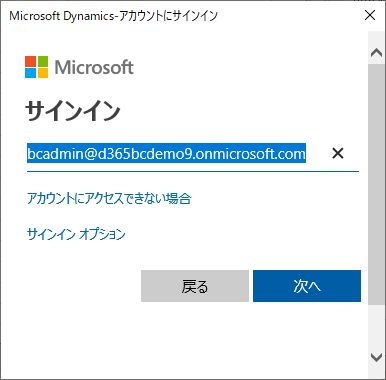The height and width of the screenshot is (380, 386).
Task: Click the vertical scrollbar thumb
Action: [377, 184]
